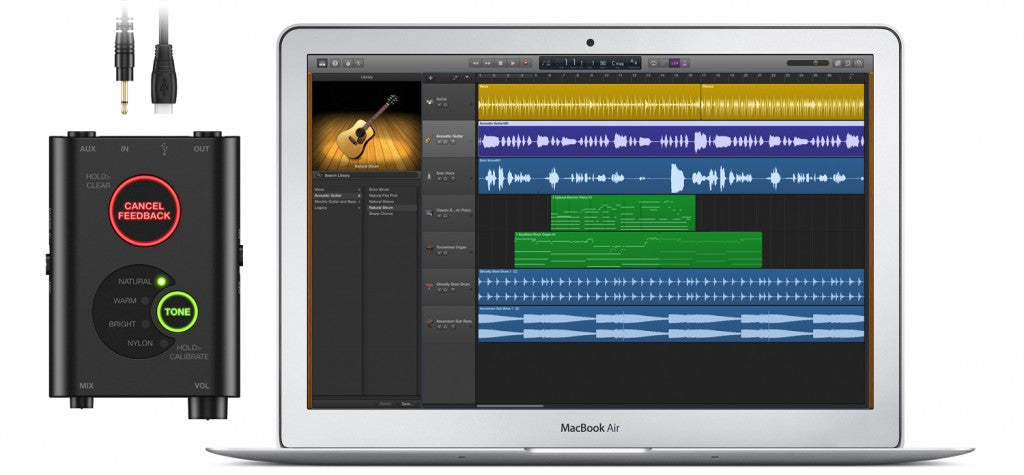
Task: Expand the Voice category in Library
Action: tap(359, 188)
